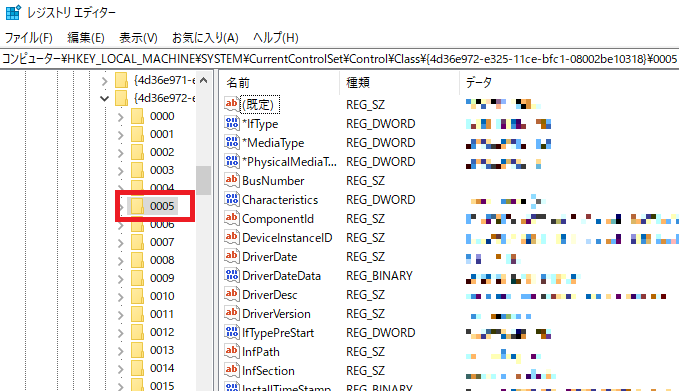Open the お気に入り(A) menu
The image size is (679, 391).
(x=205, y=38)
